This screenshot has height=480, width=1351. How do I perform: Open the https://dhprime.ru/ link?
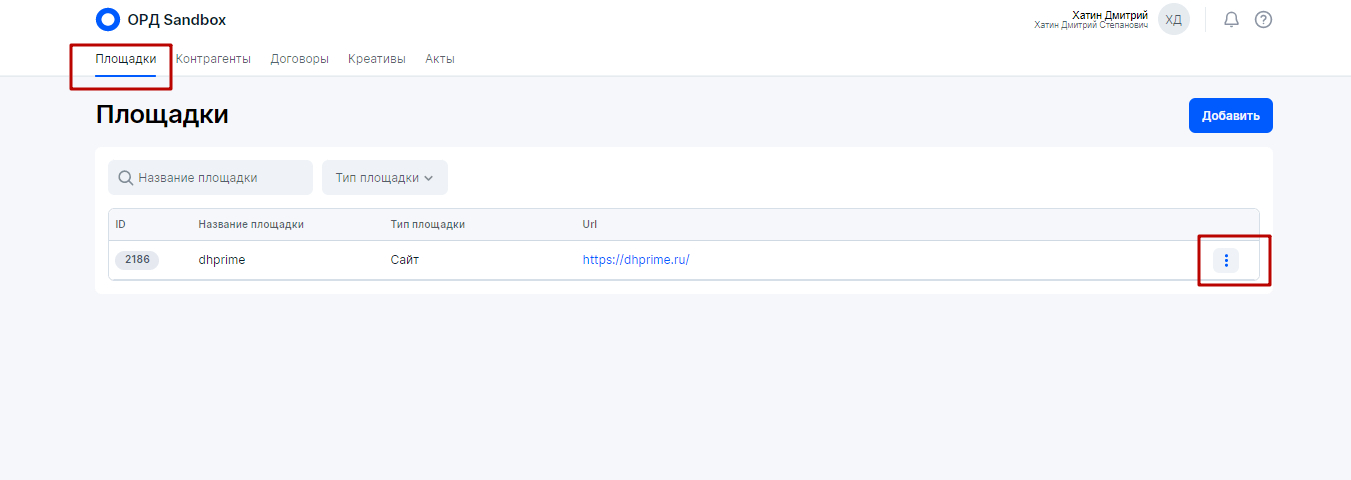[636, 260]
